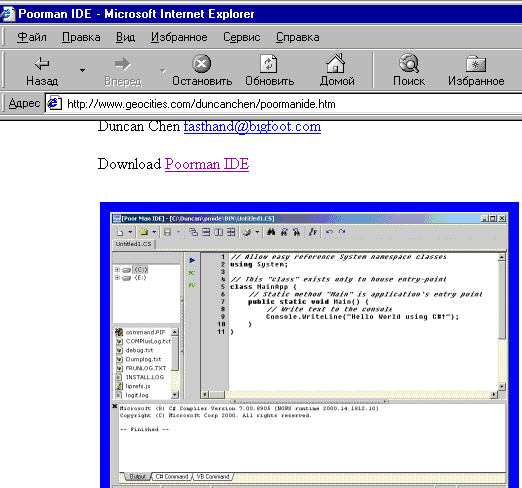522x488 pixels.
Task: Expand the (C:) drive tree node
Action: [117, 269]
